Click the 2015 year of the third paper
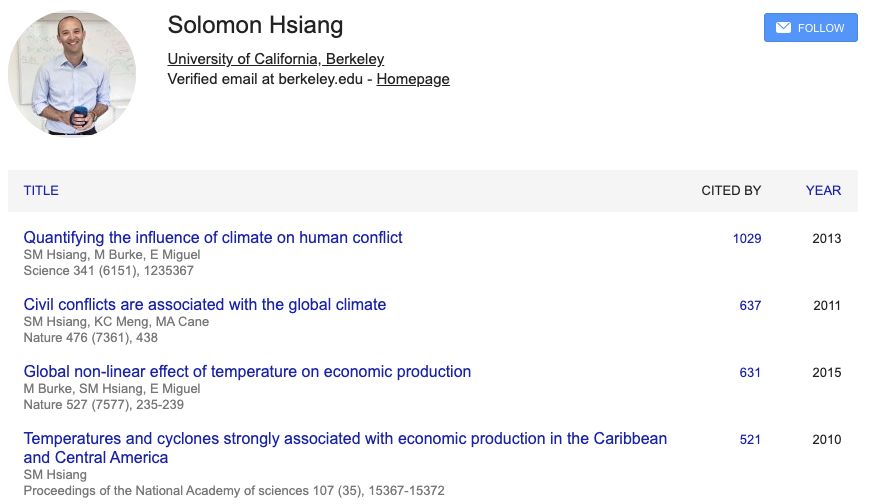871x504 pixels. (826, 373)
